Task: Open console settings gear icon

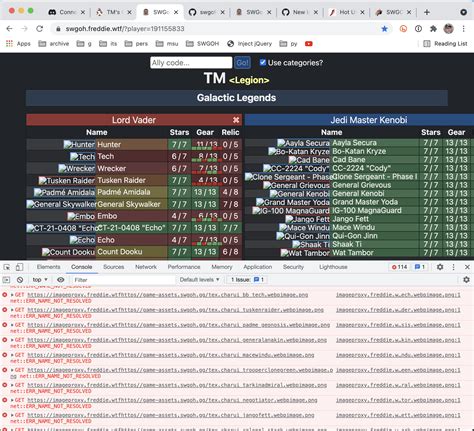Action: click(466, 280)
